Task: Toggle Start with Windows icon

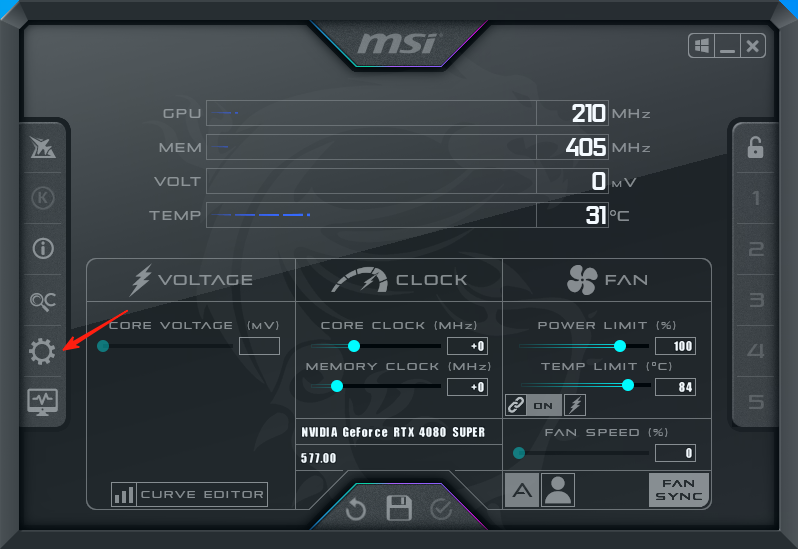Action: click(702, 46)
